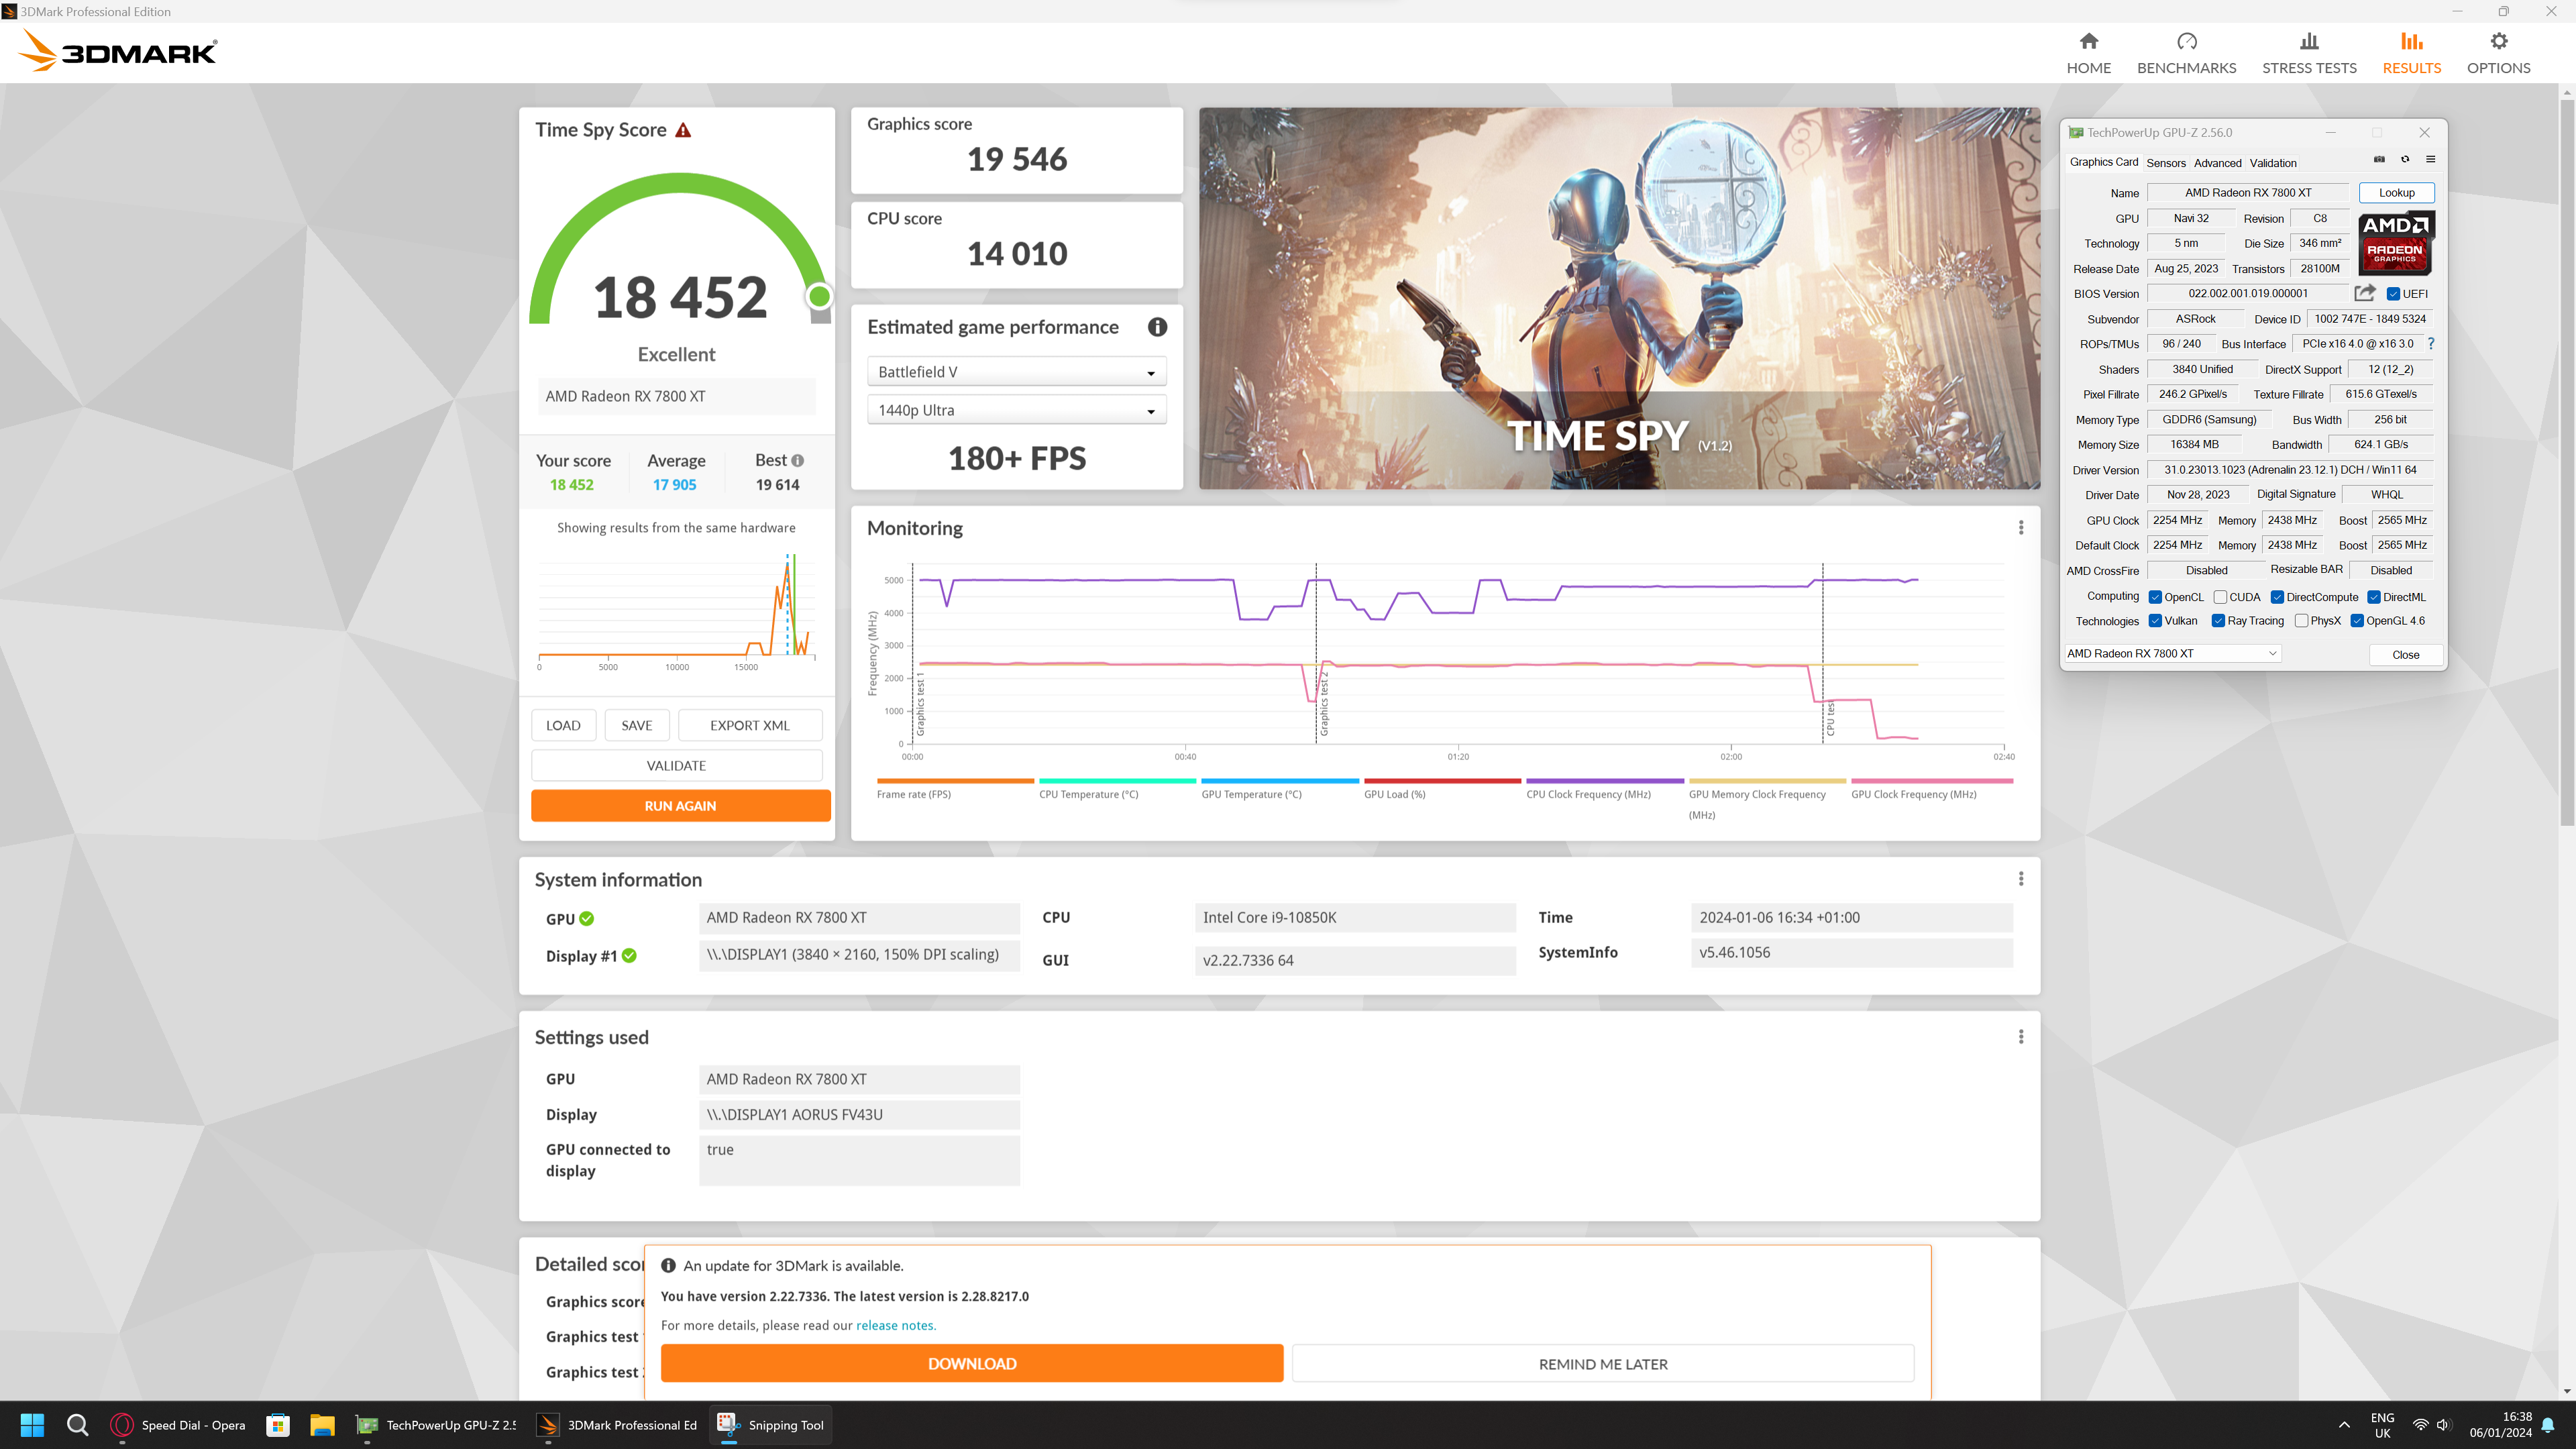2576x1449 pixels.
Task: Toggle the PhysX checkbox
Action: coord(2301,621)
